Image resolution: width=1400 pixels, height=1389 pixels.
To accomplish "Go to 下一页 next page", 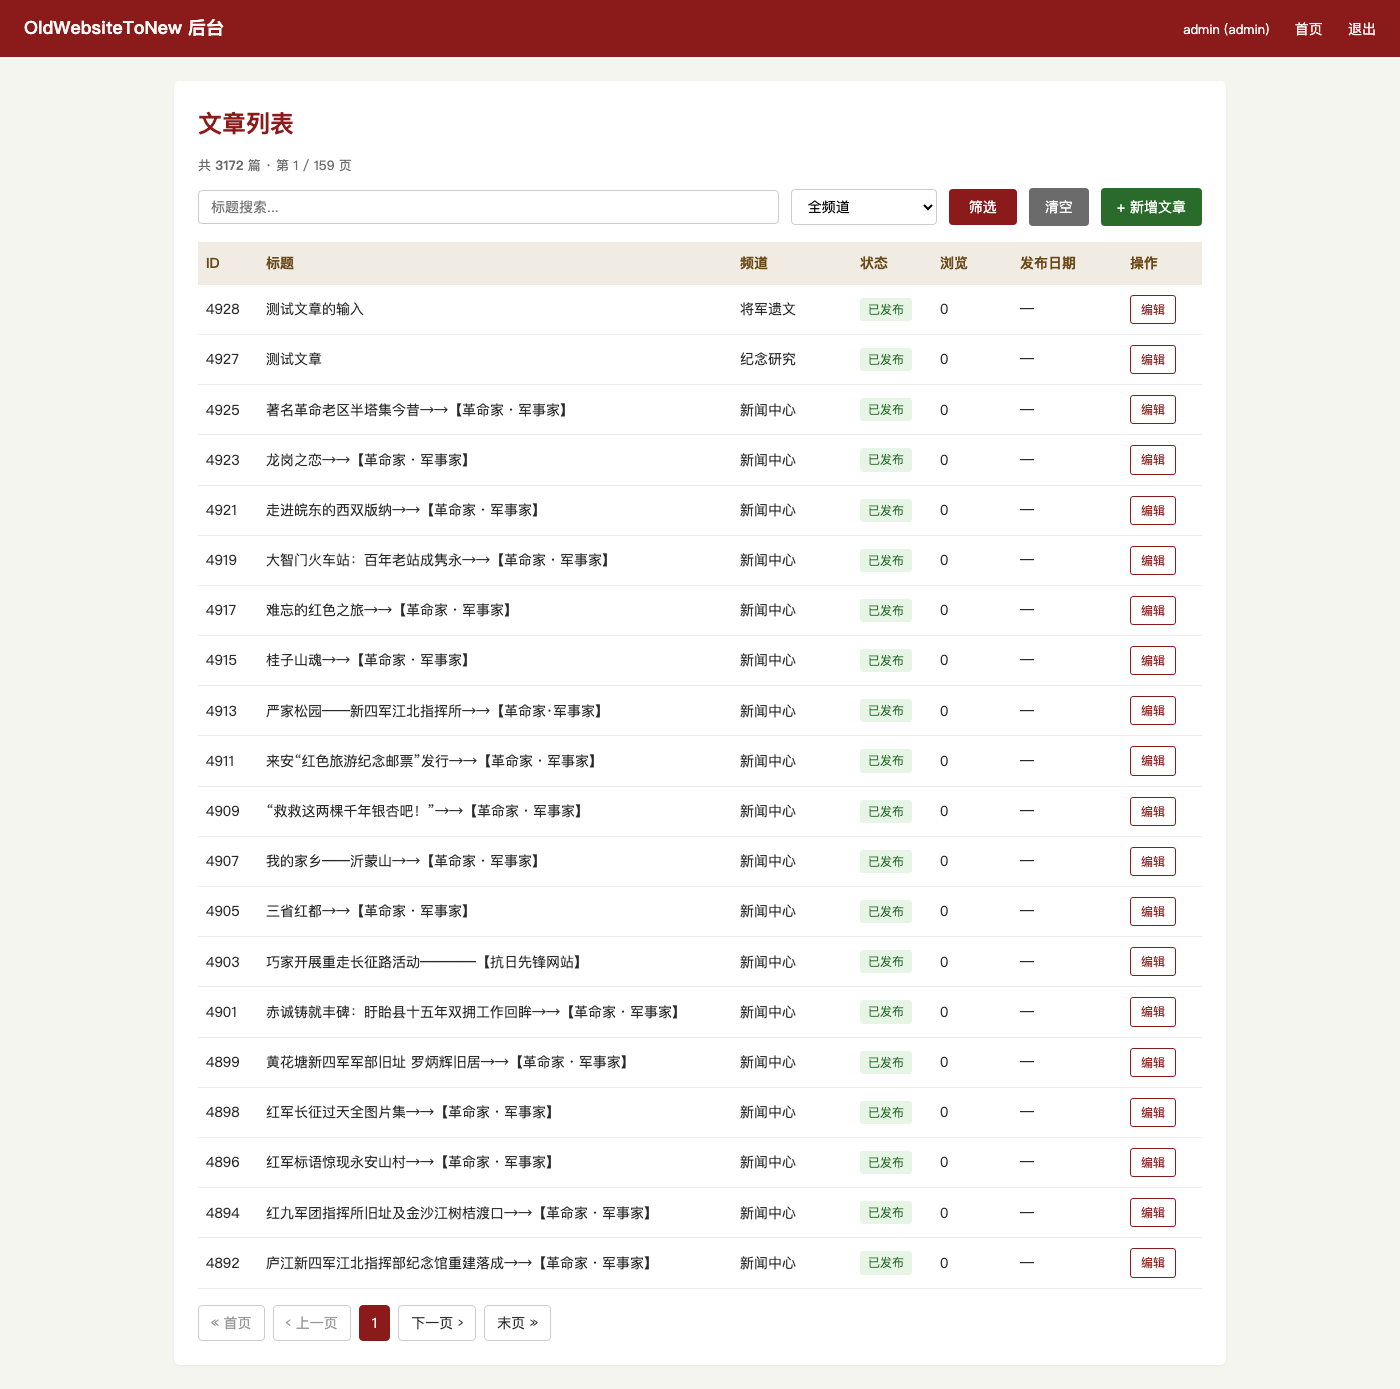I will click(437, 1323).
